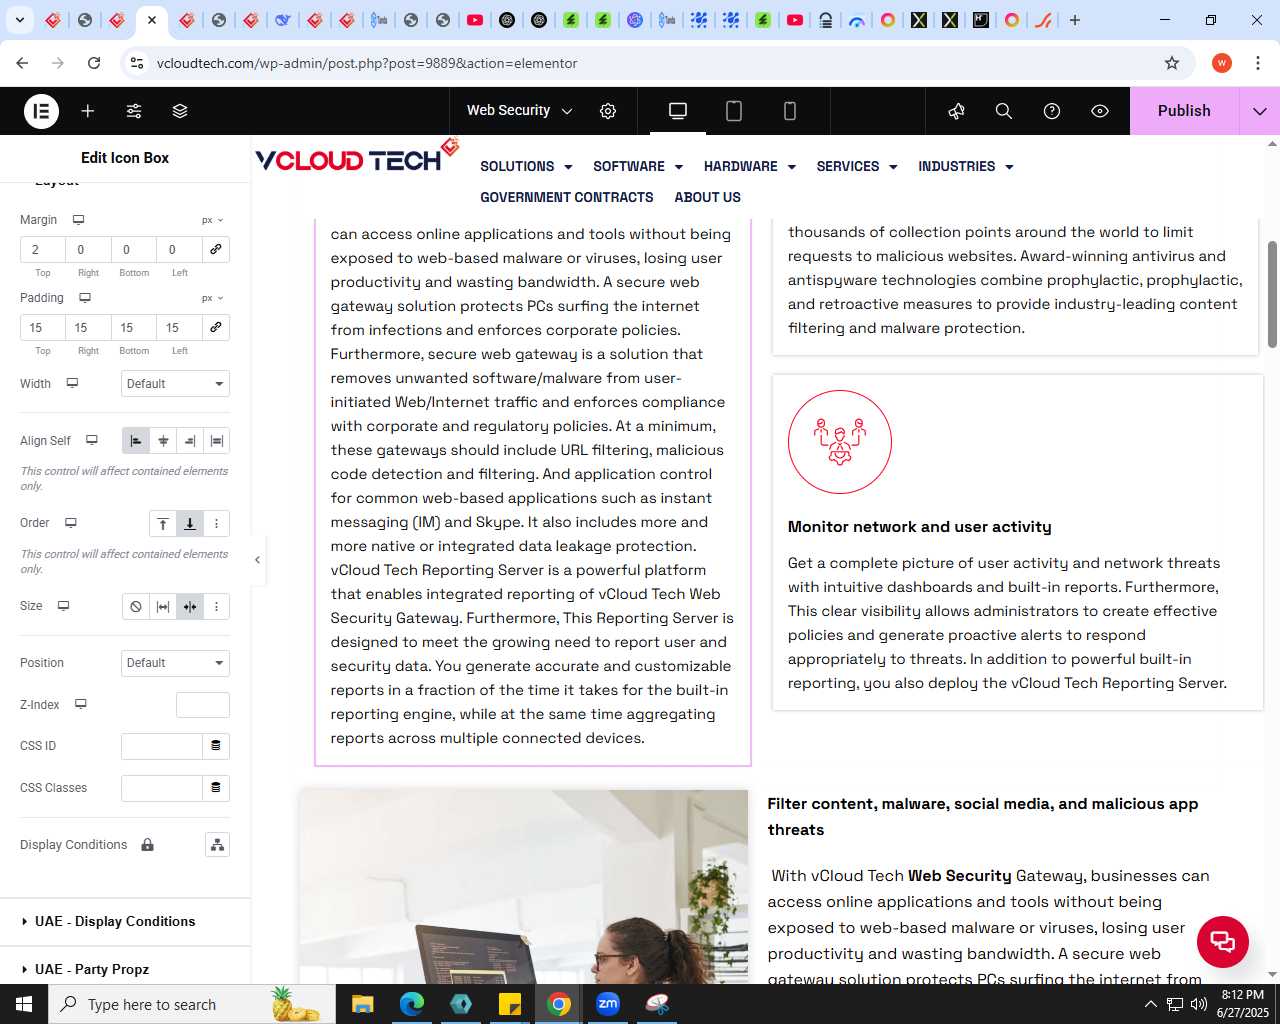Expand UAE - Display Conditions section

[x=125, y=922]
